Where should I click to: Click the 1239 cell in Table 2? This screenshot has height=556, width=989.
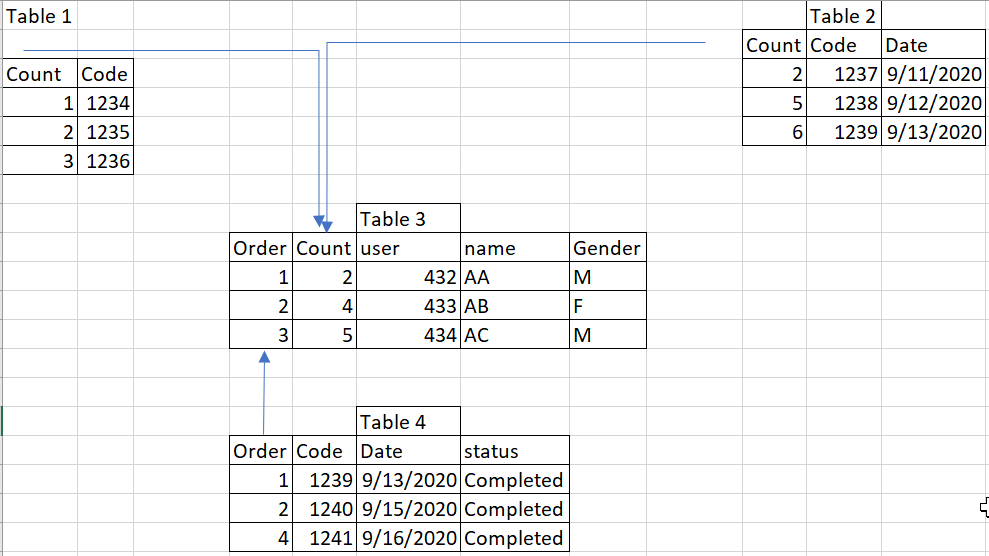click(843, 132)
